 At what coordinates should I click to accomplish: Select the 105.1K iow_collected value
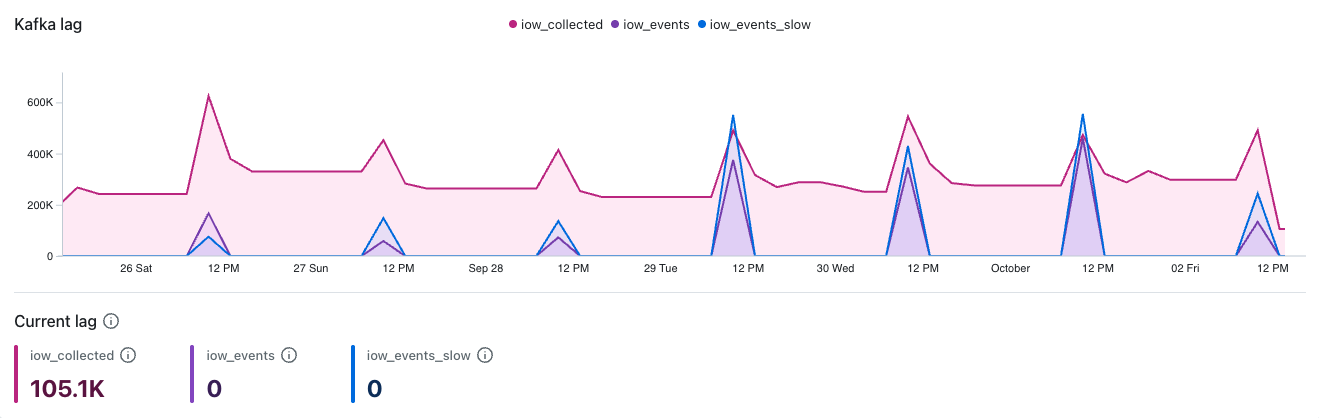point(68,388)
